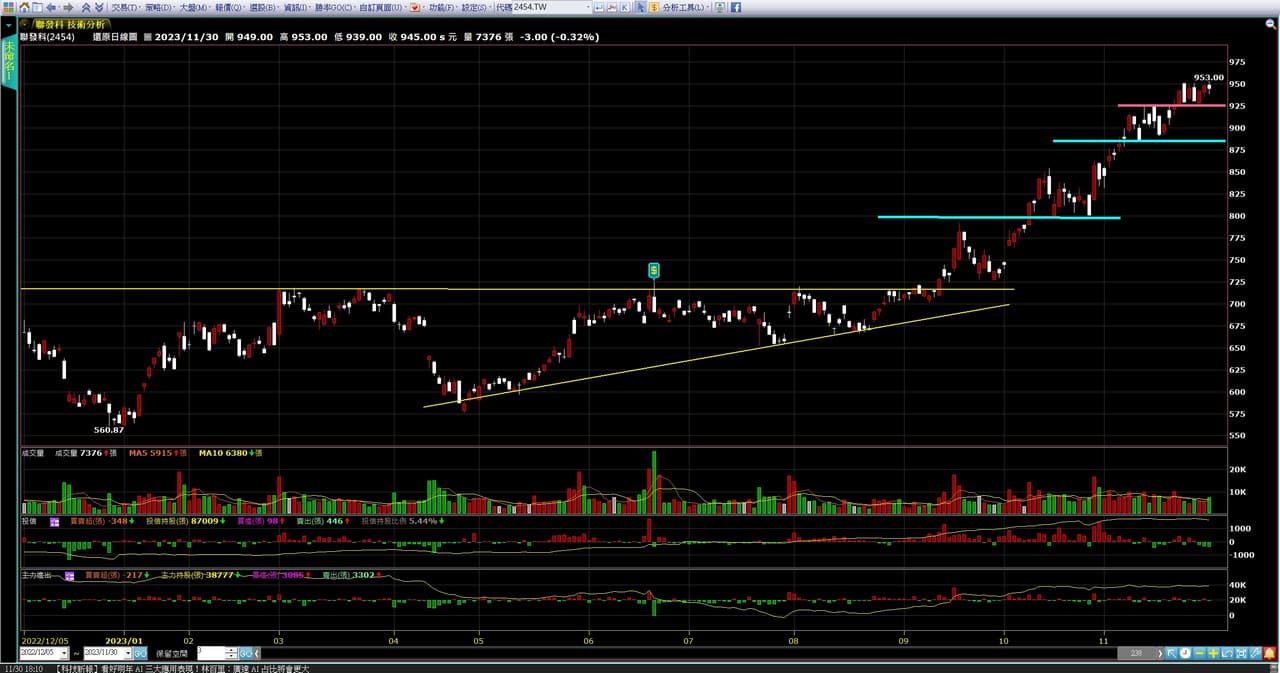Click the horizontal chart scrollbar showing 238
Image resolution: width=1280 pixels, height=673 pixels.
pos(1136,653)
